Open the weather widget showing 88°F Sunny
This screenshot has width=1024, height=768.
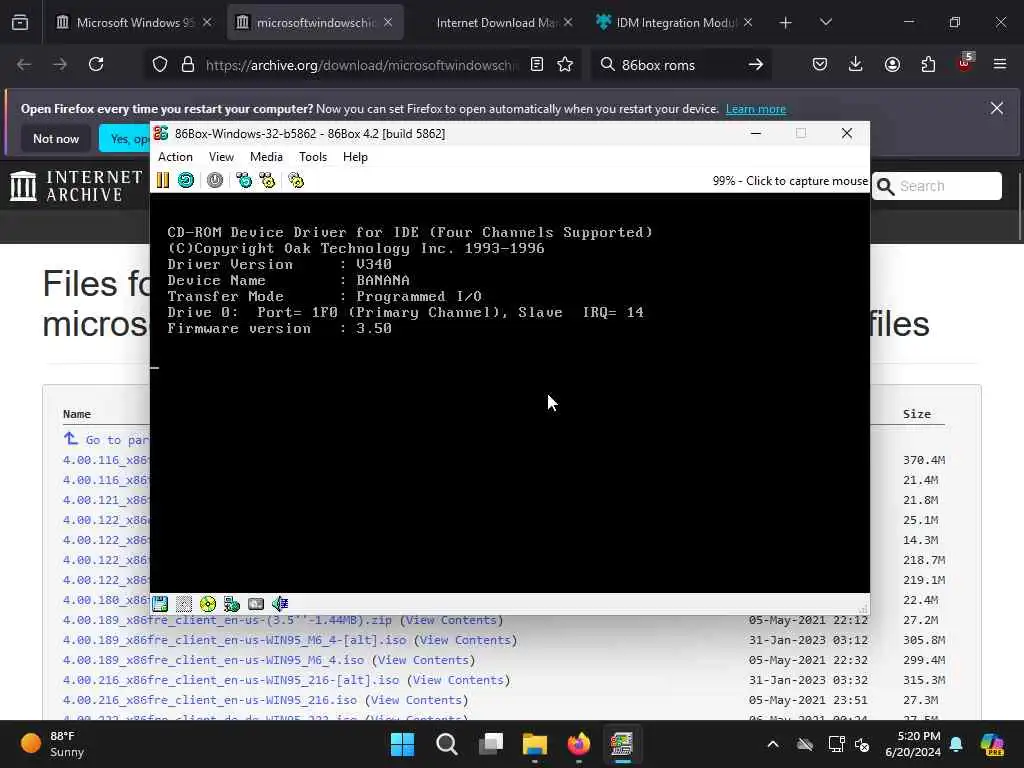pos(52,744)
